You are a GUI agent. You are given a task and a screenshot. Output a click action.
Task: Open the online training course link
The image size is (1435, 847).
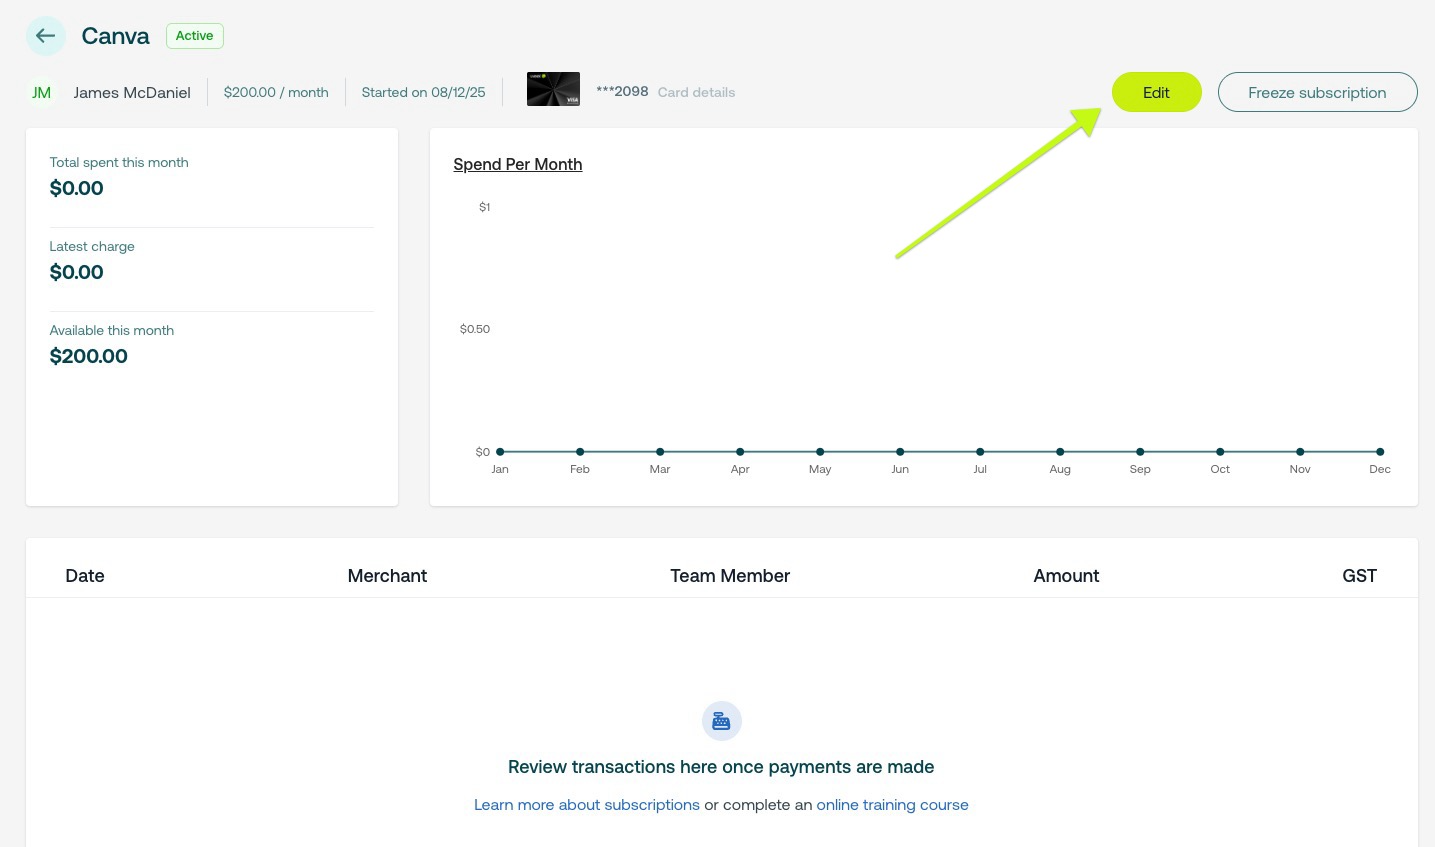point(892,805)
